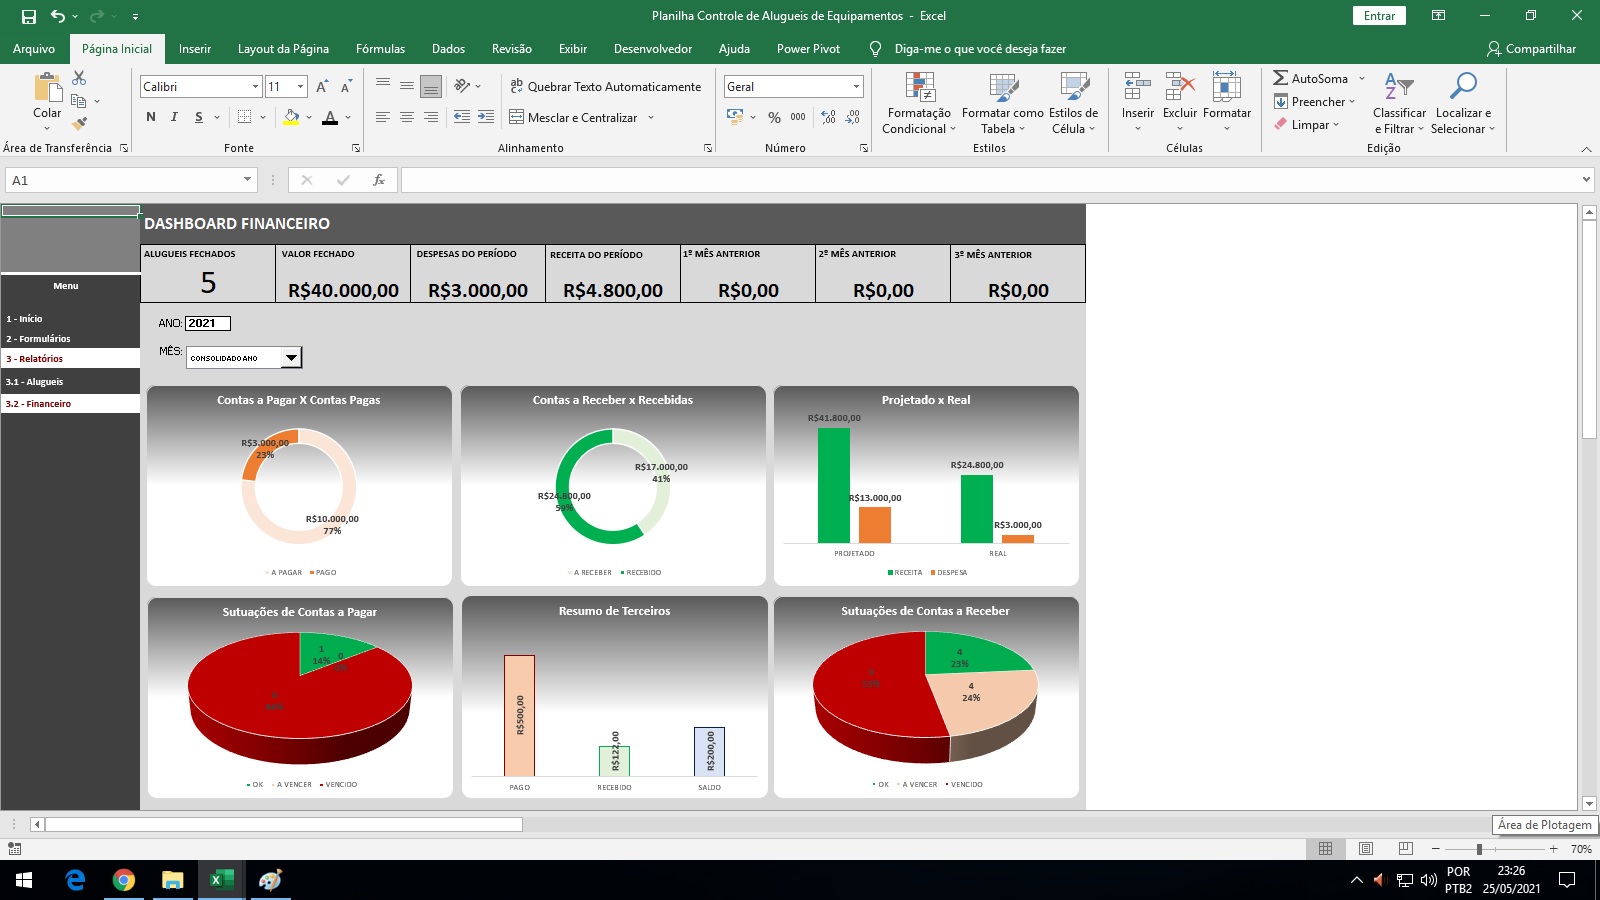Go to 3.1 - Alugueis menu item
This screenshot has width=1600, height=900.
point(70,382)
